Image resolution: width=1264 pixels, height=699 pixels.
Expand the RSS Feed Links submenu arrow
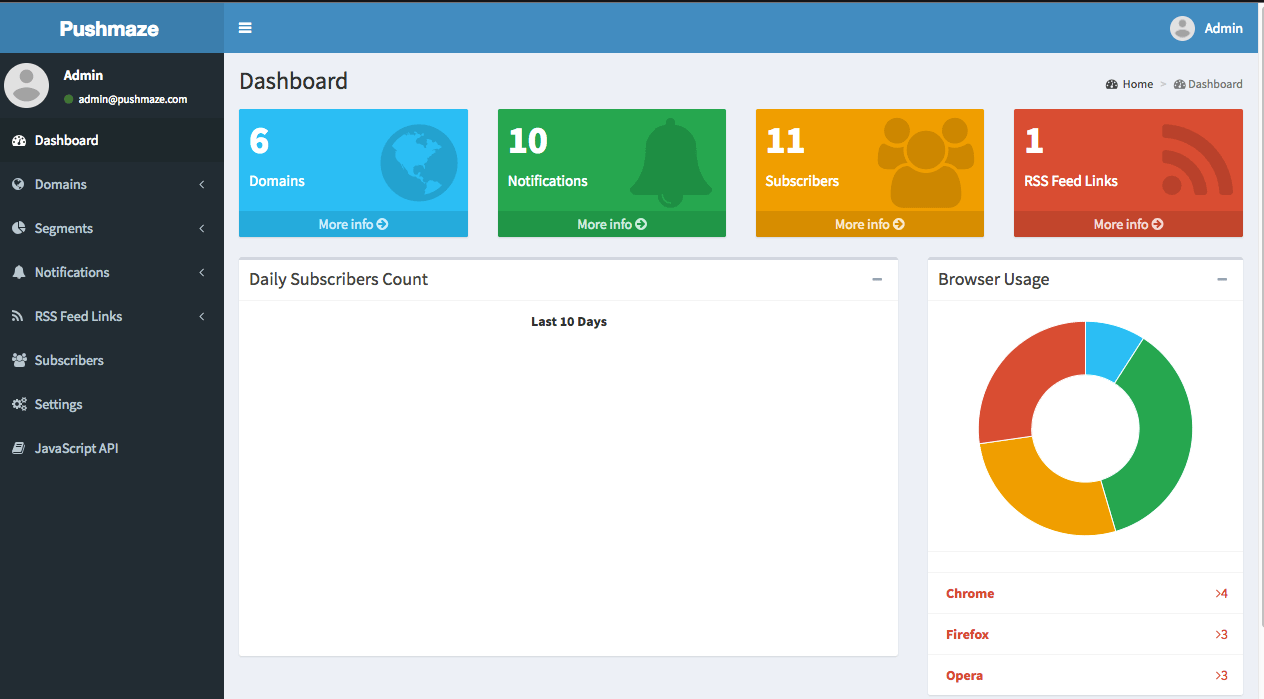[x=202, y=316]
